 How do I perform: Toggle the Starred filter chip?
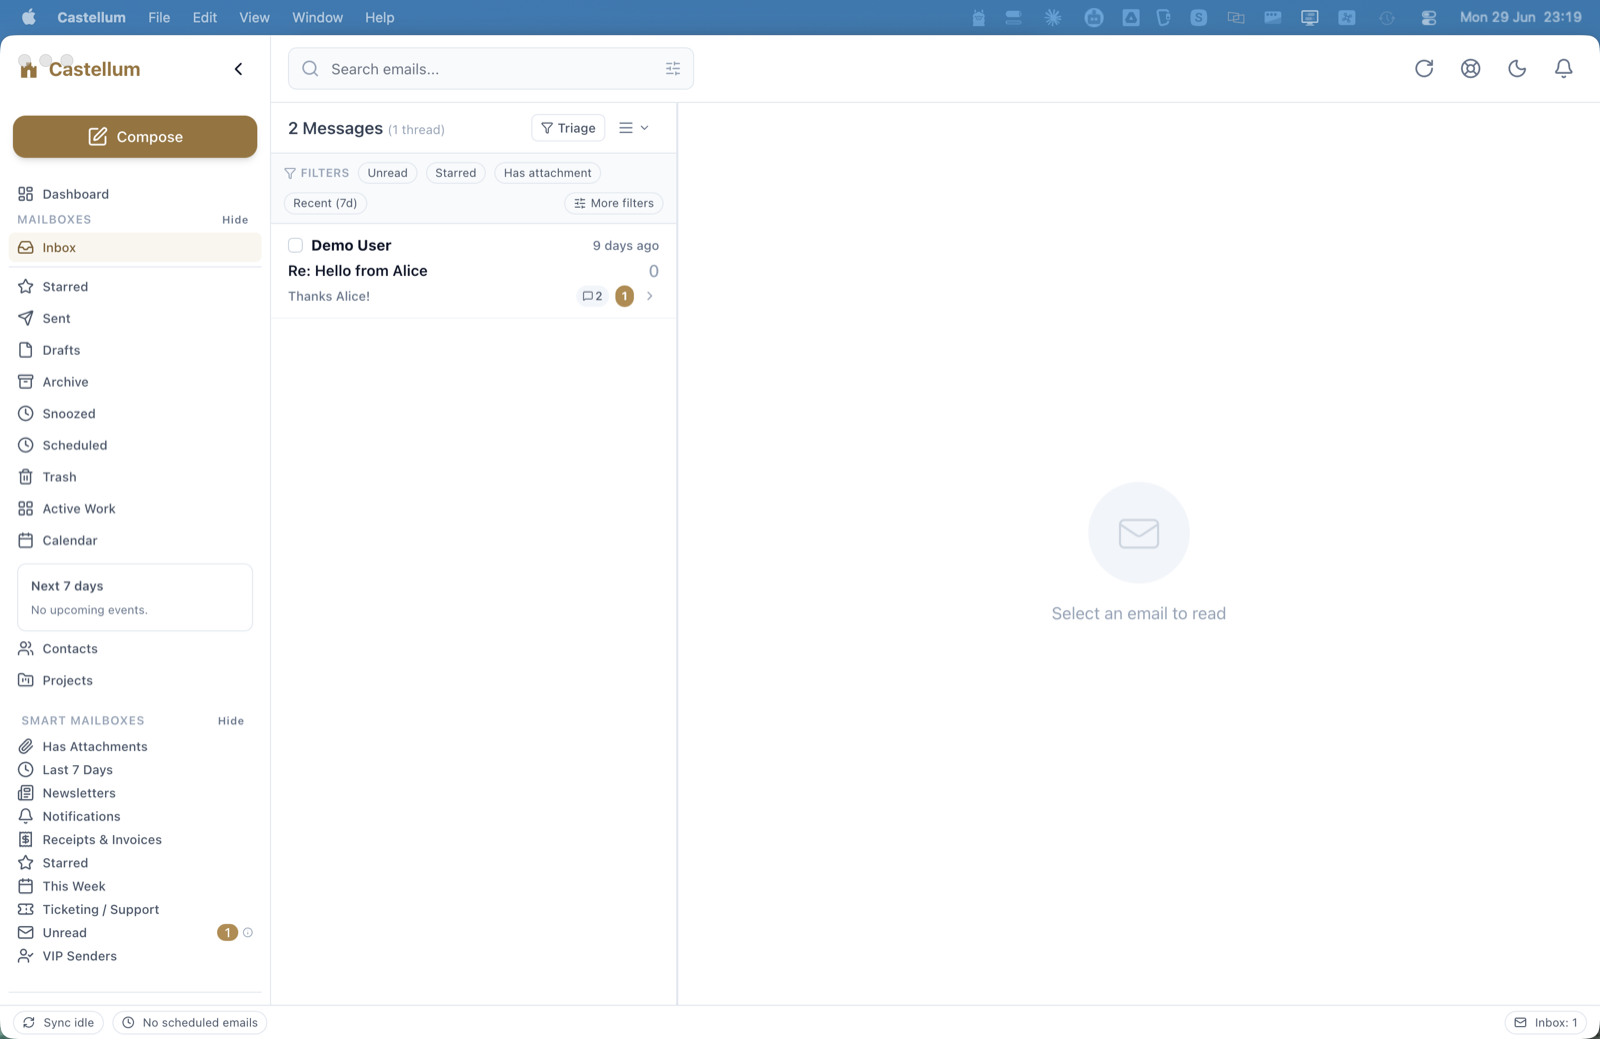(x=456, y=173)
